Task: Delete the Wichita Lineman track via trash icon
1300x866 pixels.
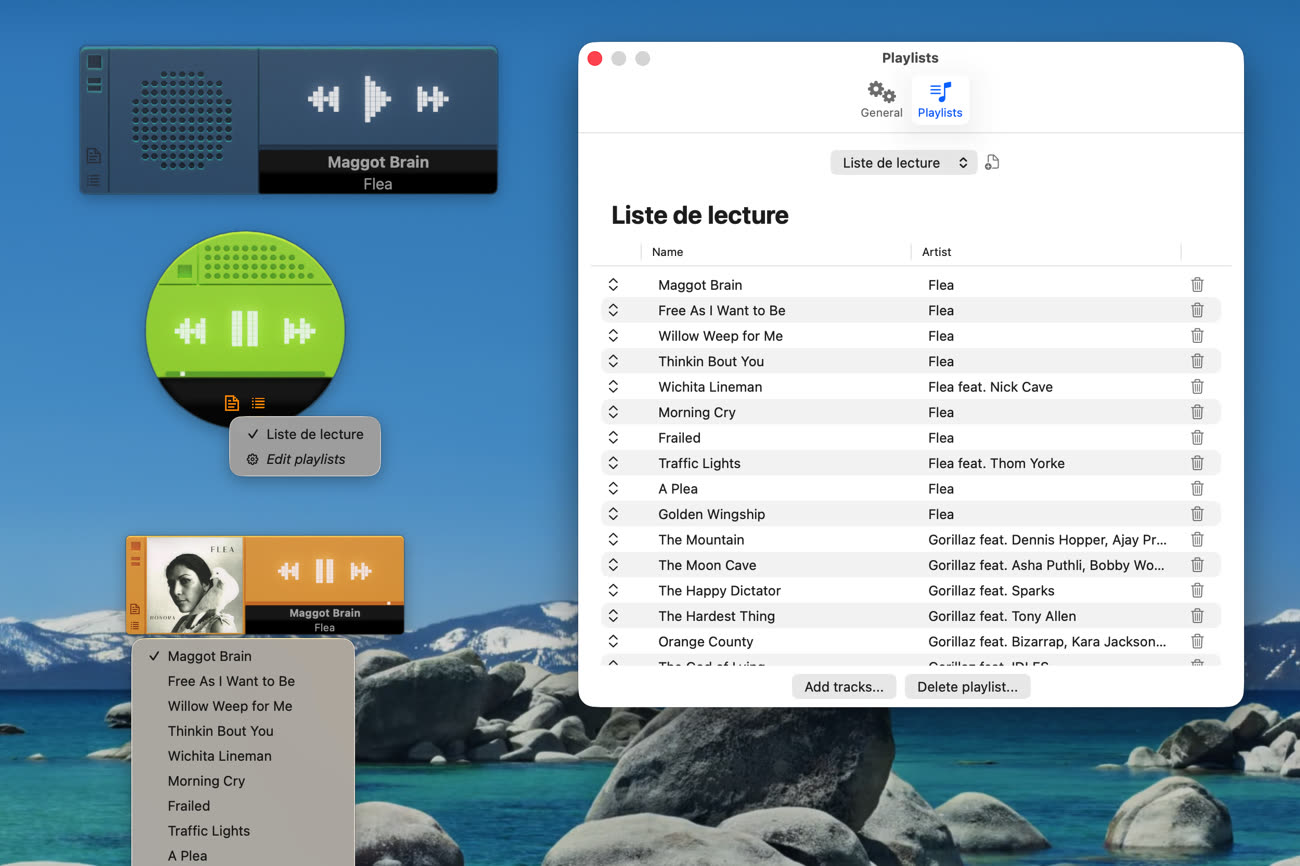Action: point(1197,387)
